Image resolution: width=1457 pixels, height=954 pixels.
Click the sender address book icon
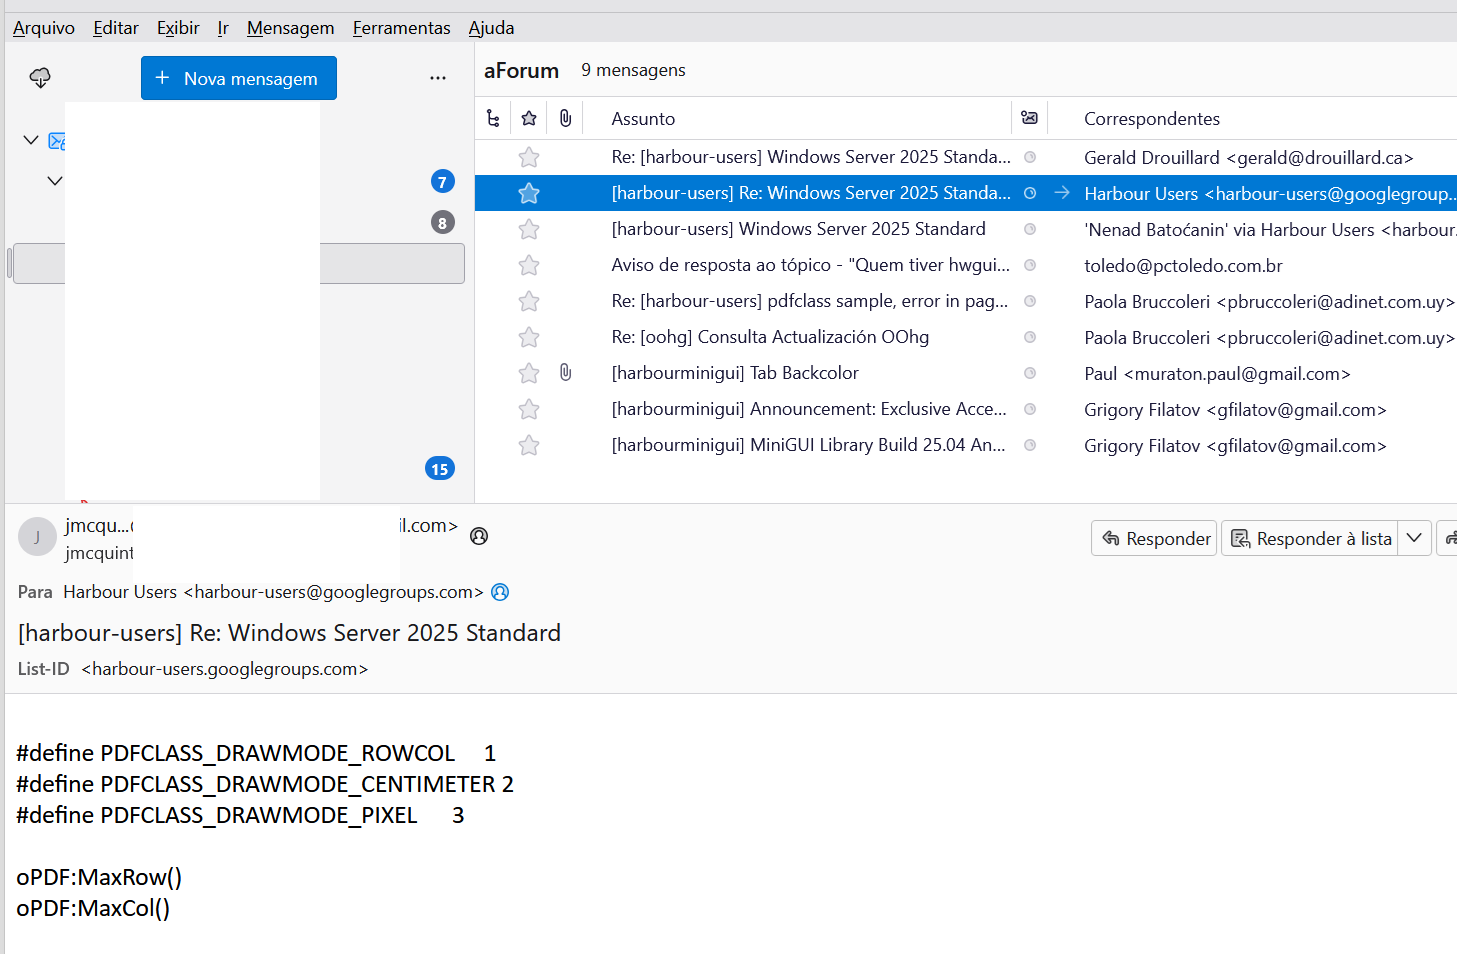click(x=479, y=536)
